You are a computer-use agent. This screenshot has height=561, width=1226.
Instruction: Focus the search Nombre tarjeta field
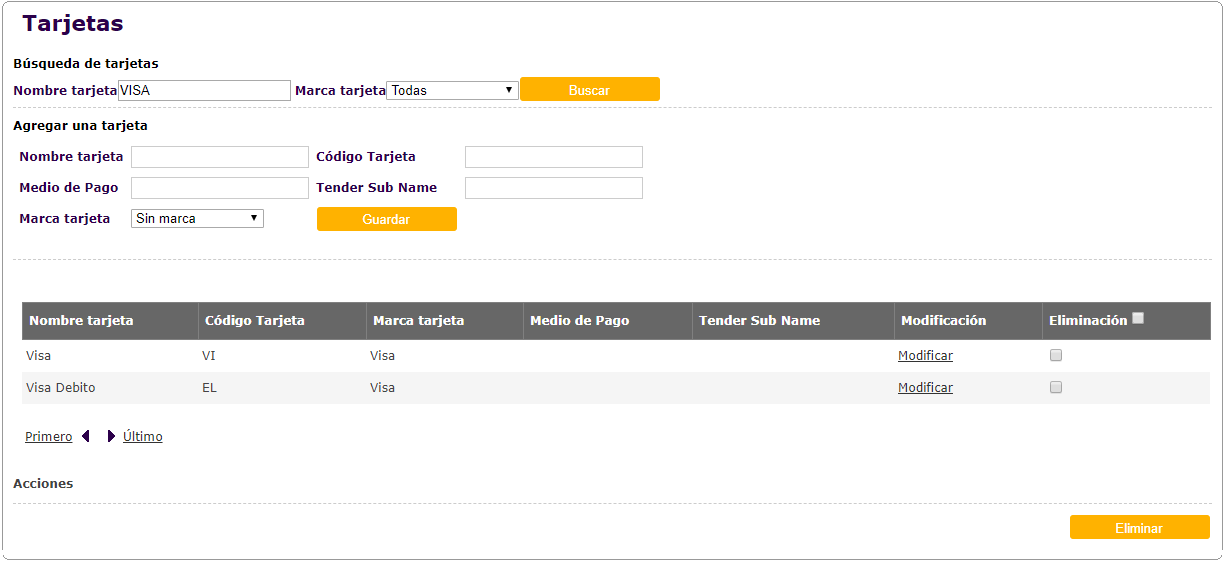point(204,90)
